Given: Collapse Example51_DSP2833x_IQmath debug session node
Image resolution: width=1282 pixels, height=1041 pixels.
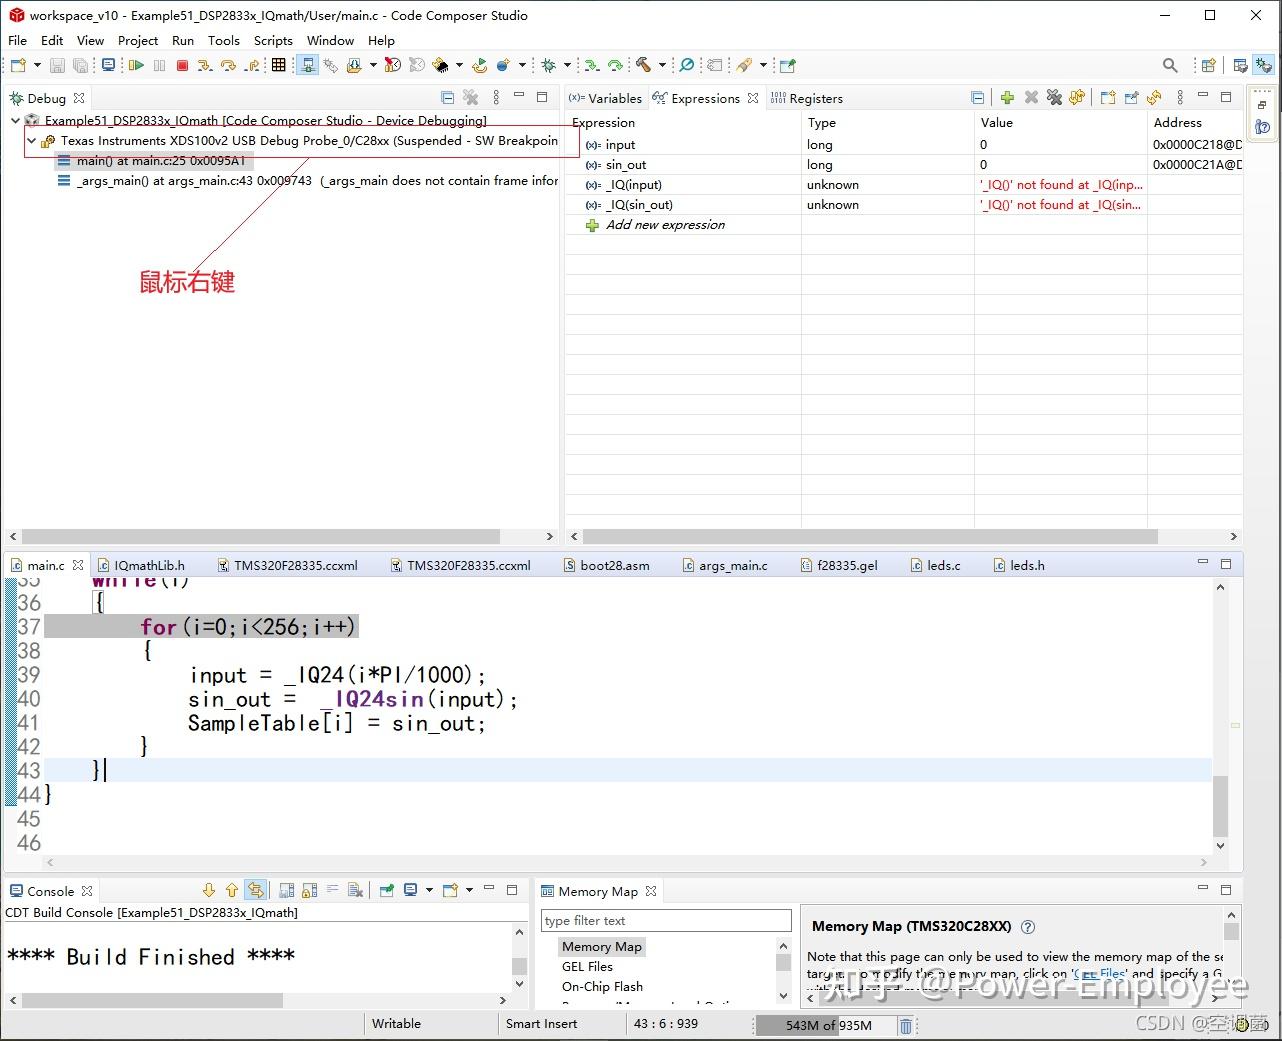Looking at the screenshot, I should tap(15, 121).
